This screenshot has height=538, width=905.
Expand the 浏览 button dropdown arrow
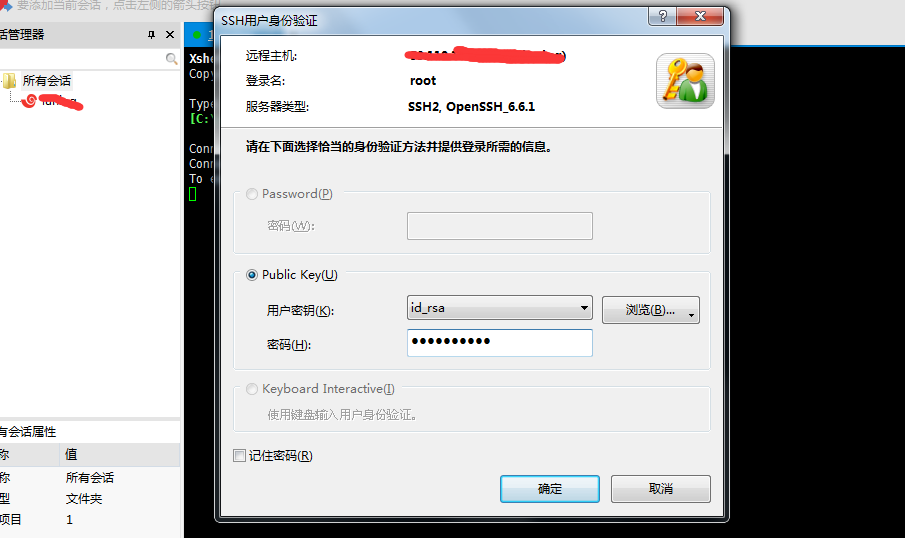[691, 315]
